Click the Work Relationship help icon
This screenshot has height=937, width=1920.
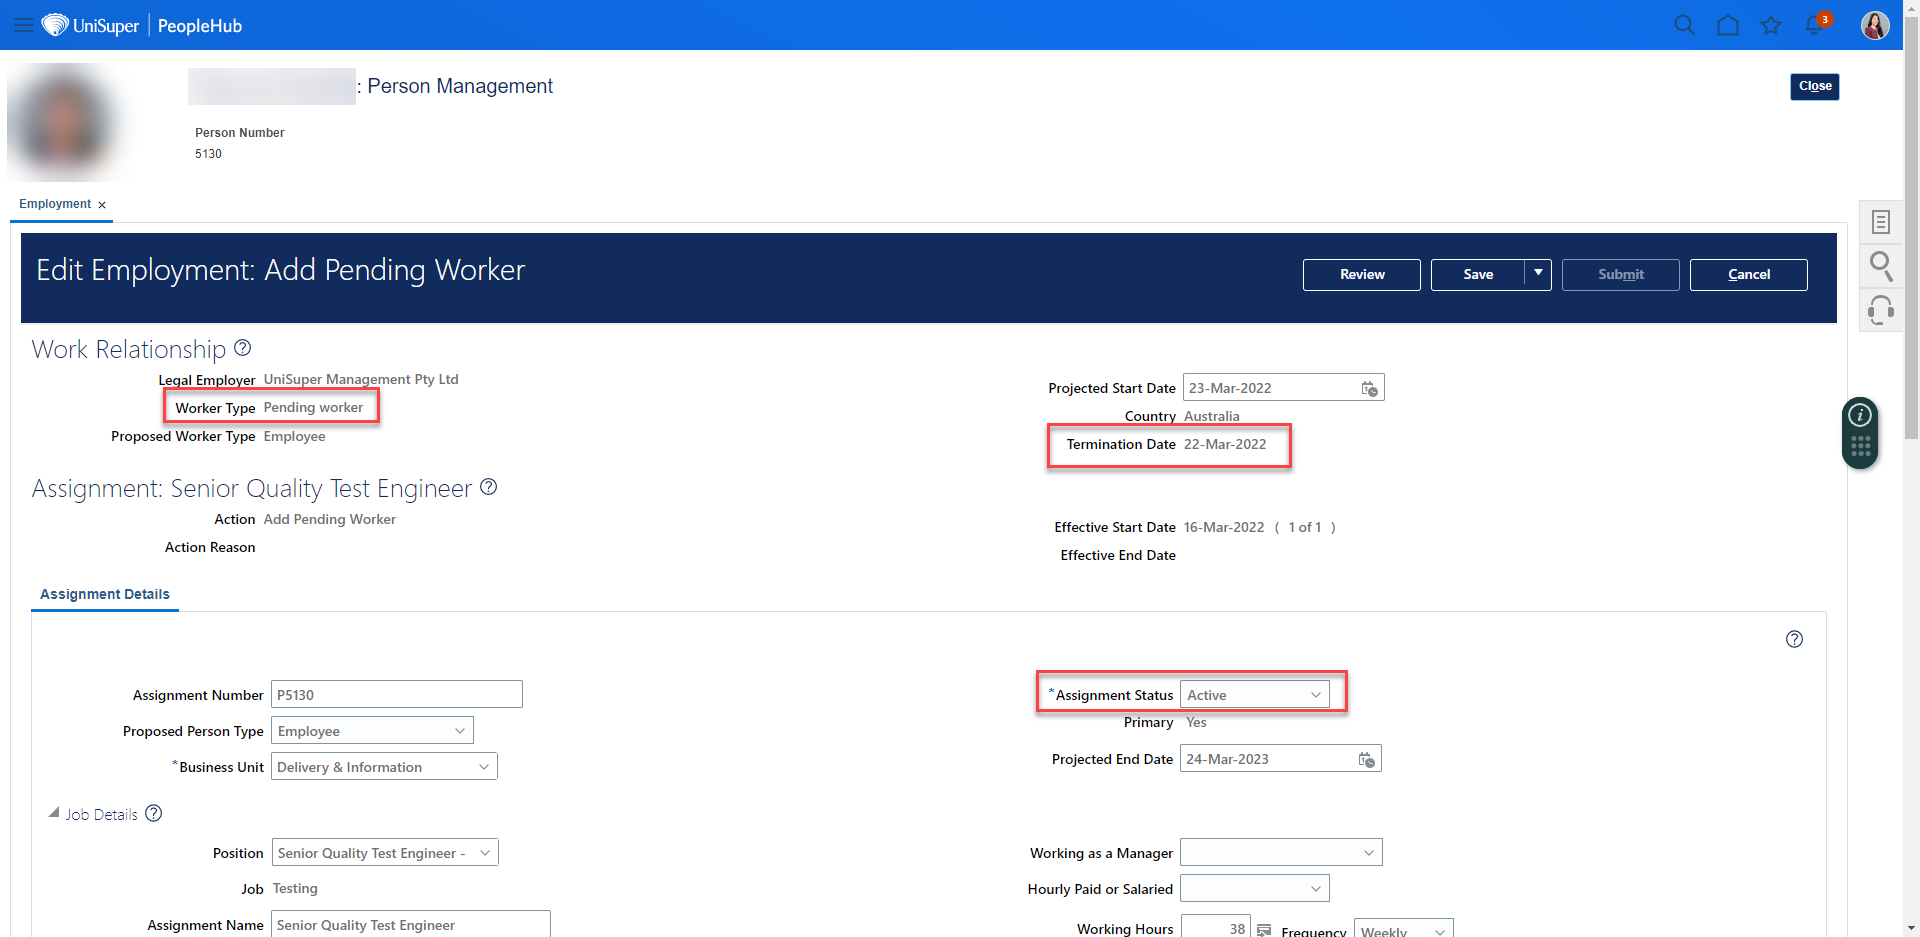click(242, 347)
